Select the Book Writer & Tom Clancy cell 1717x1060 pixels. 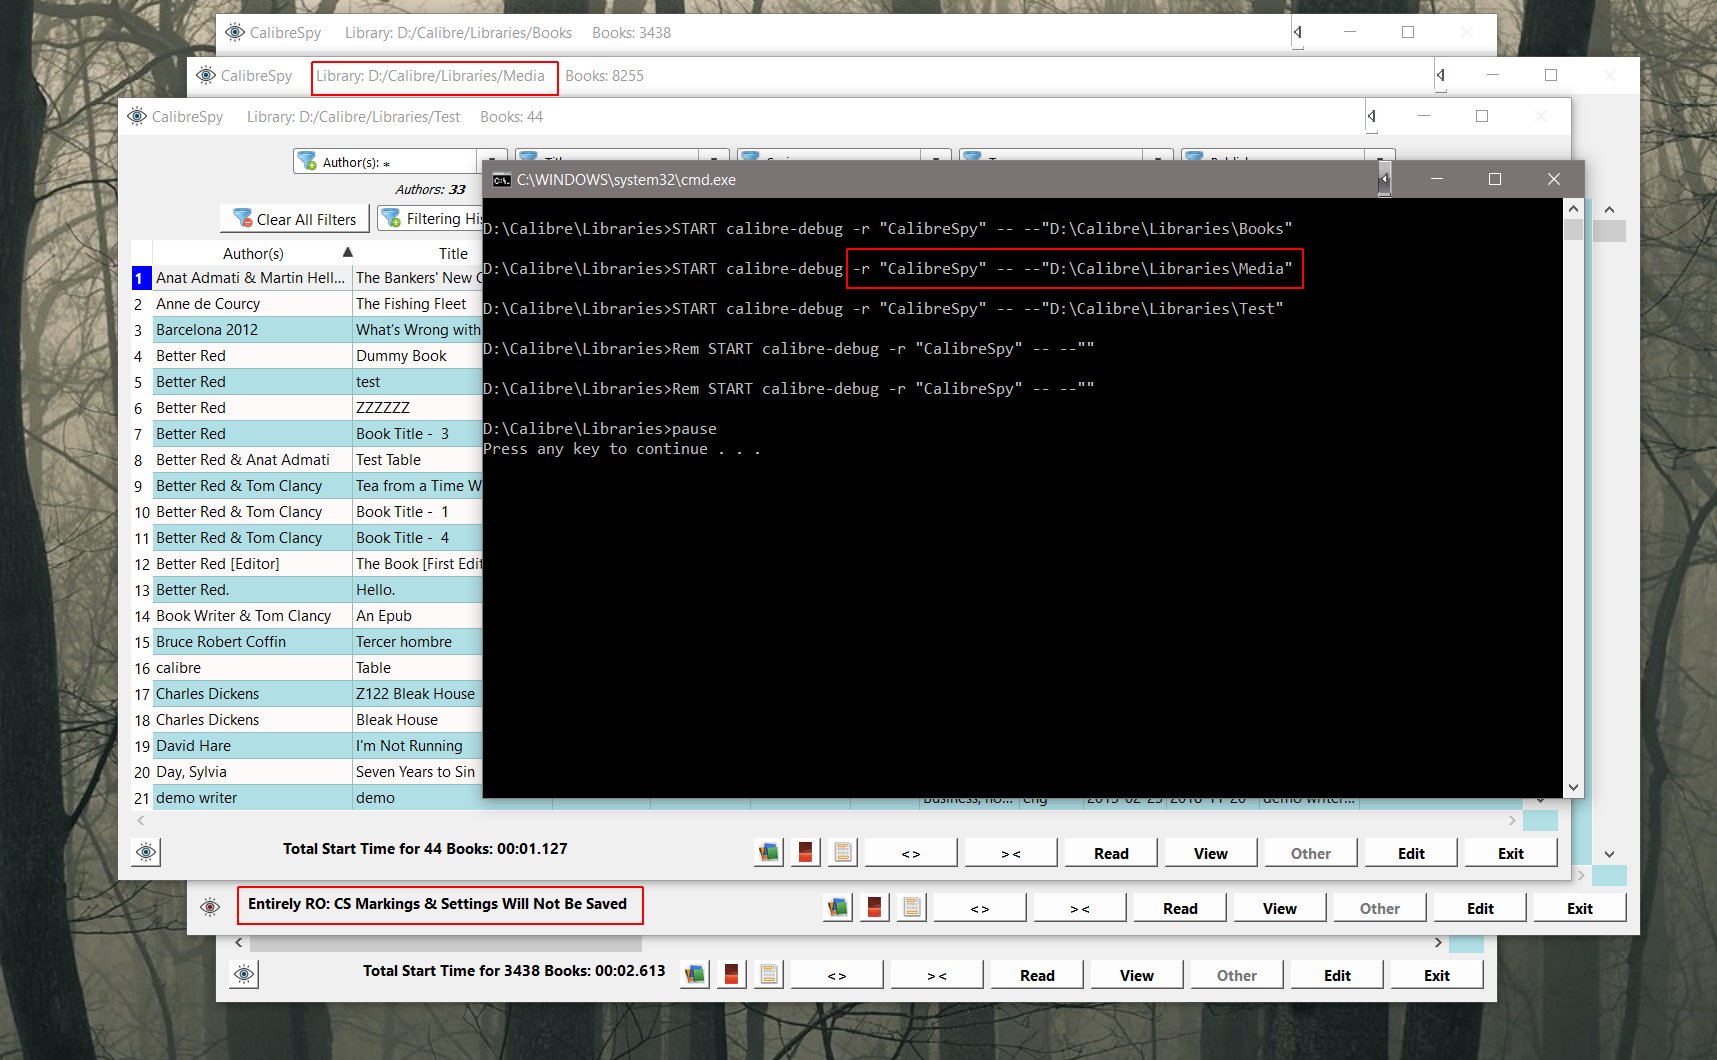[x=252, y=616]
